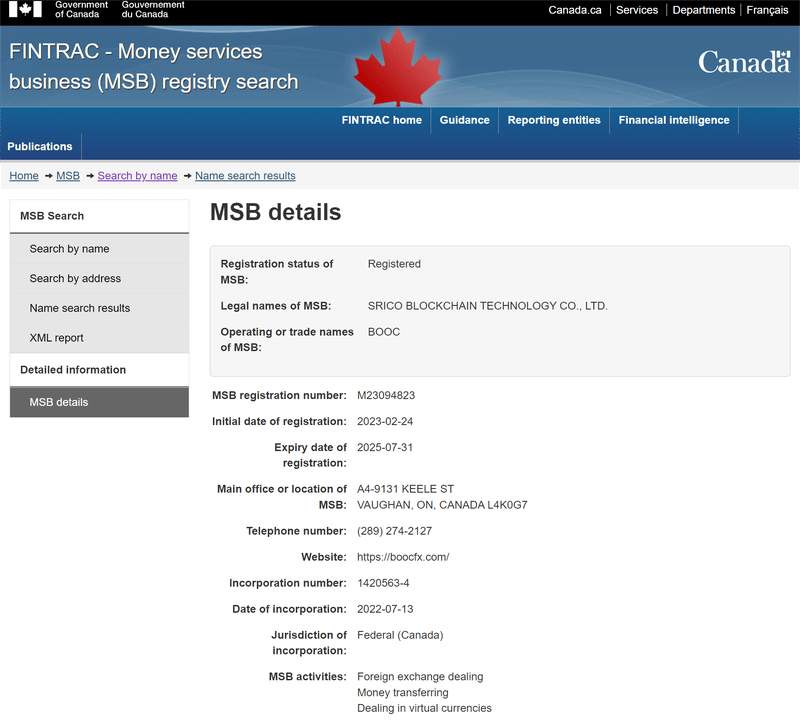Click the VAUGHAN, ON, CANADA L4K0G7 line
The image size is (800, 720).
[x=442, y=505]
